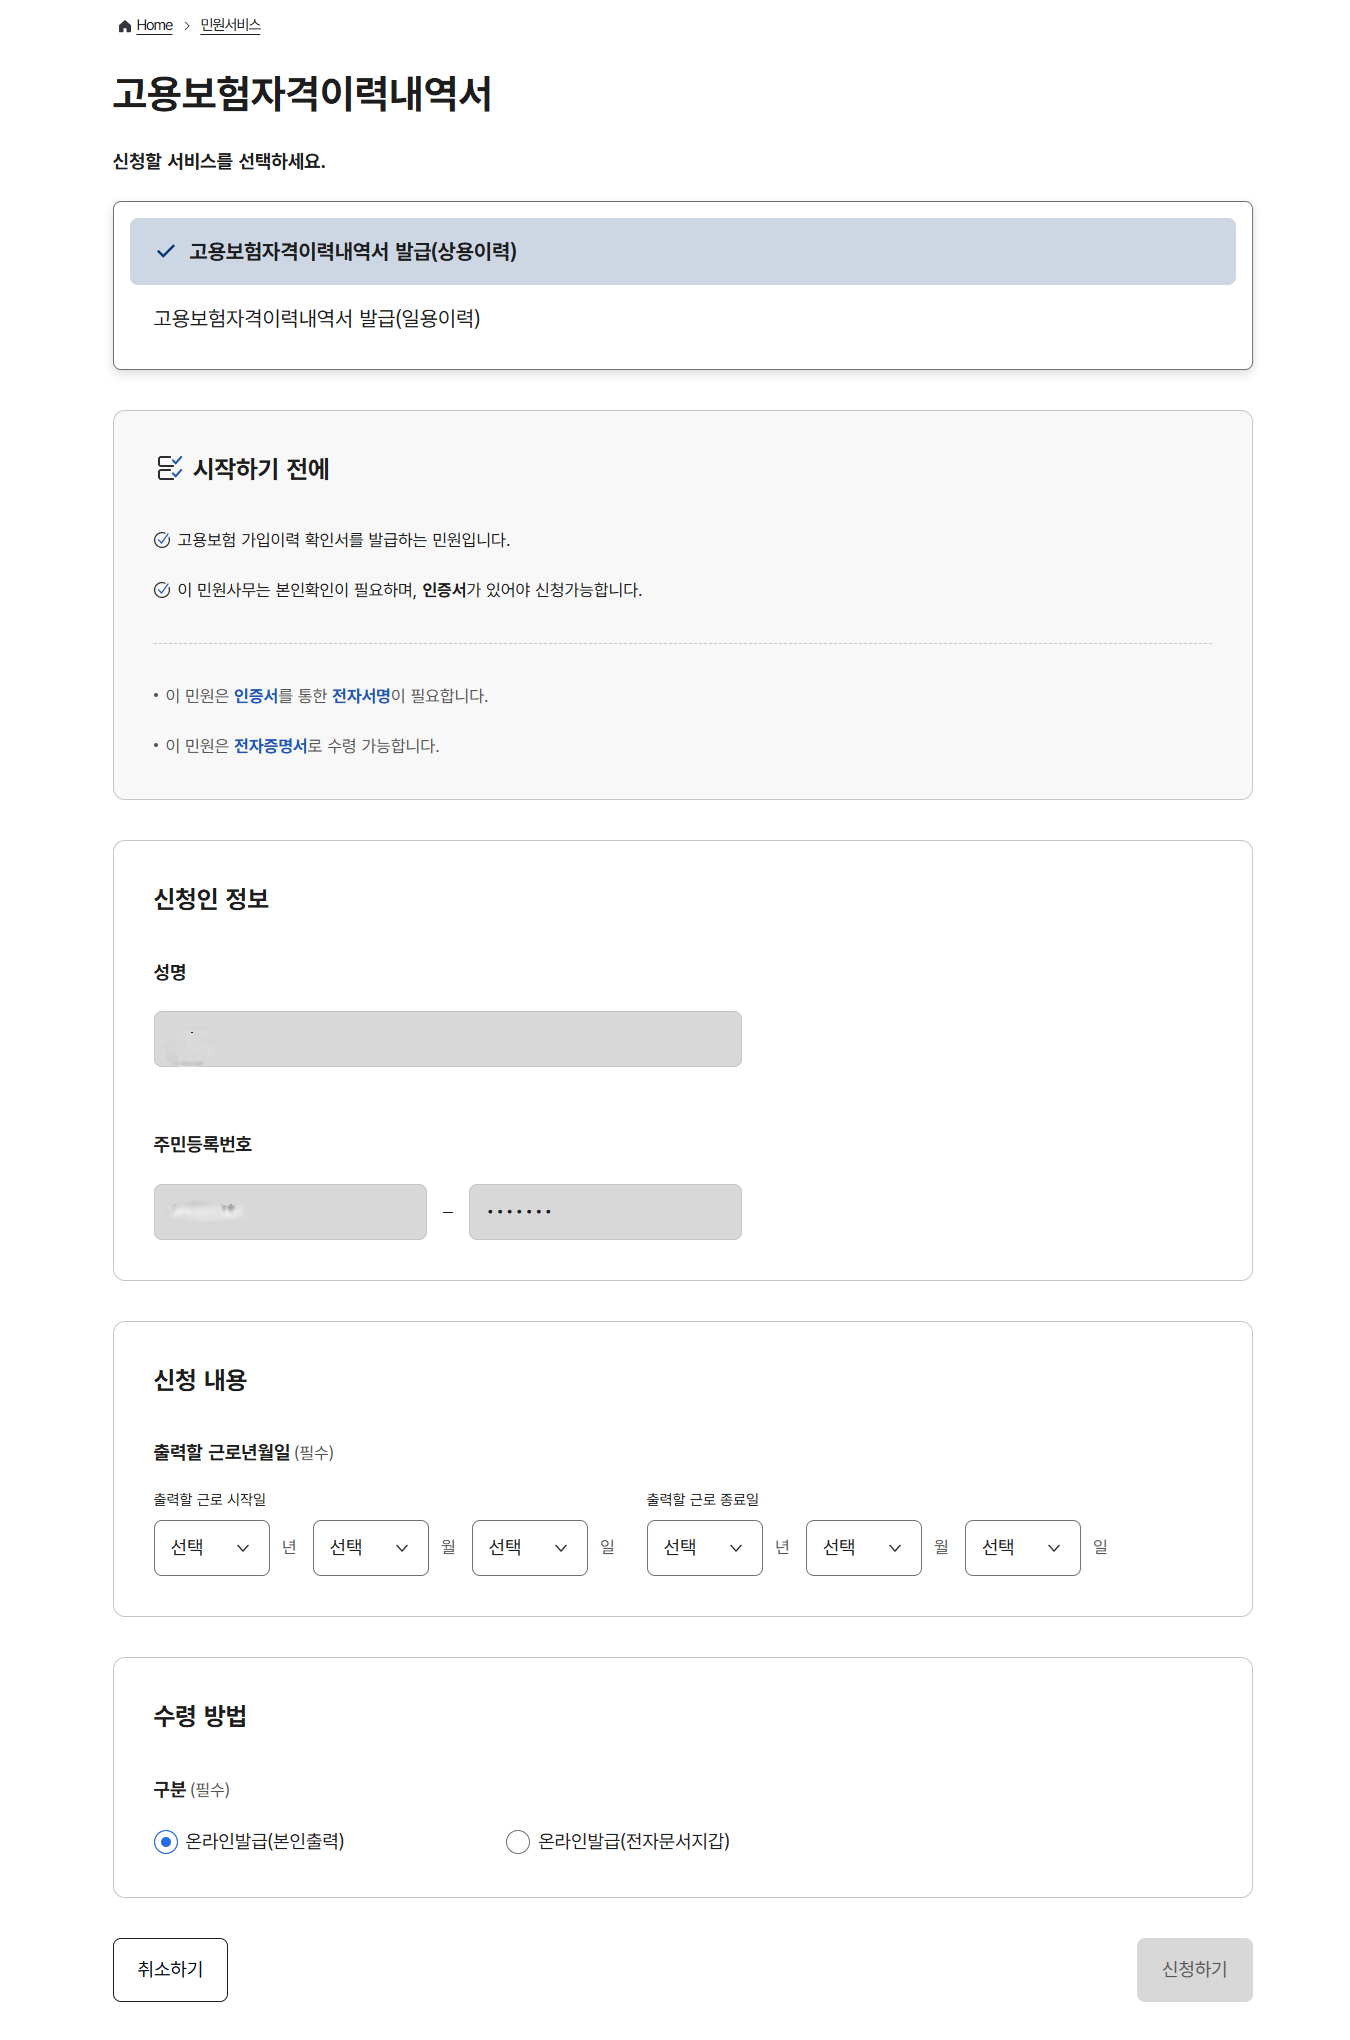Open the 출력할 근로 종료일 month dropdown
1350x2040 pixels.
(x=863, y=1547)
